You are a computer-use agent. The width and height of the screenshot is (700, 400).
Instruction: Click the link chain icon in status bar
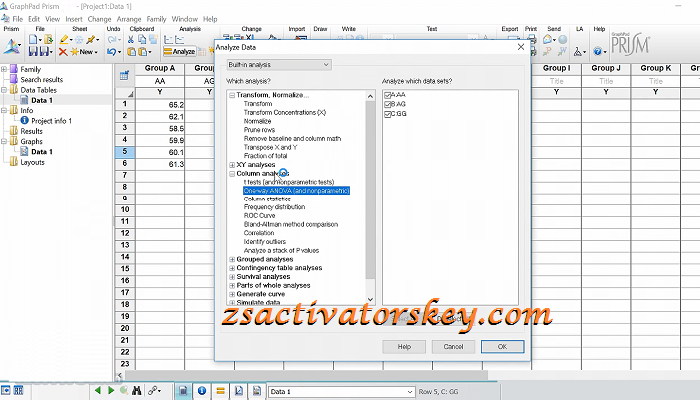click(153, 391)
